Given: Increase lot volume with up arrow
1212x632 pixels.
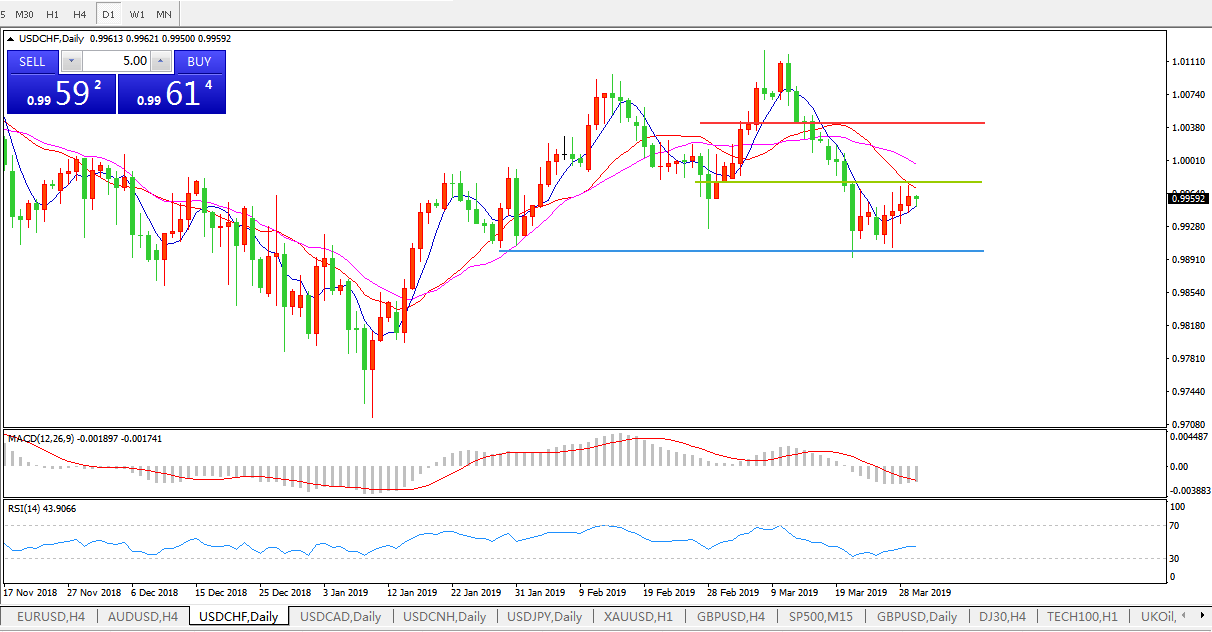Looking at the screenshot, I should coord(161,61).
